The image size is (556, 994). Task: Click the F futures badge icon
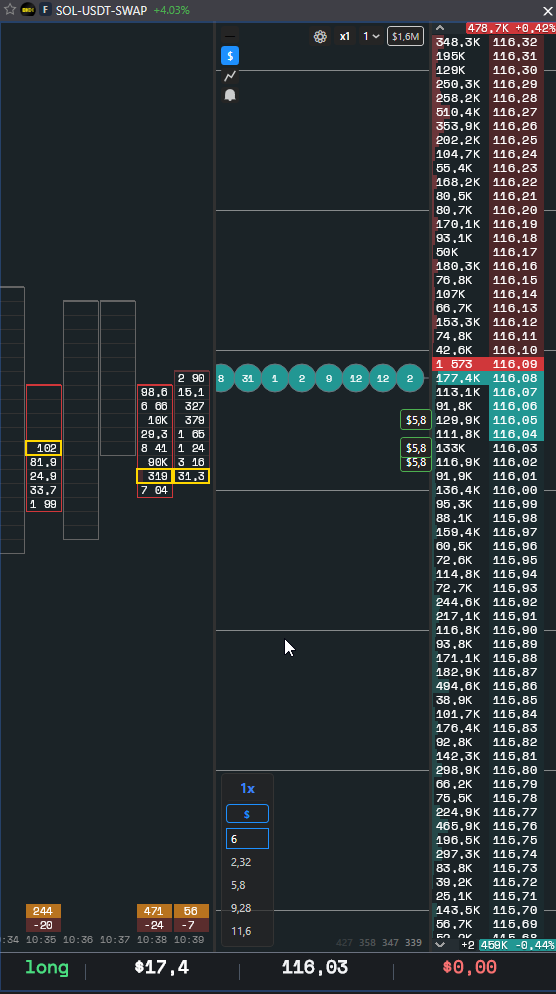(x=45, y=10)
